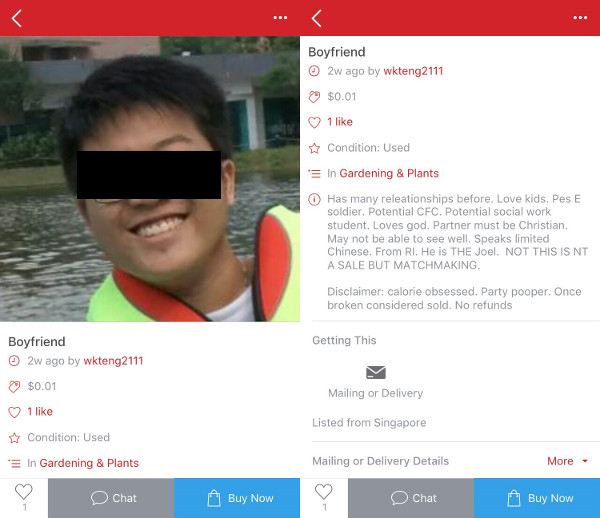Open seller wkteng2111's profile on left screen
The width and height of the screenshot is (600, 518).
coord(113,361)
